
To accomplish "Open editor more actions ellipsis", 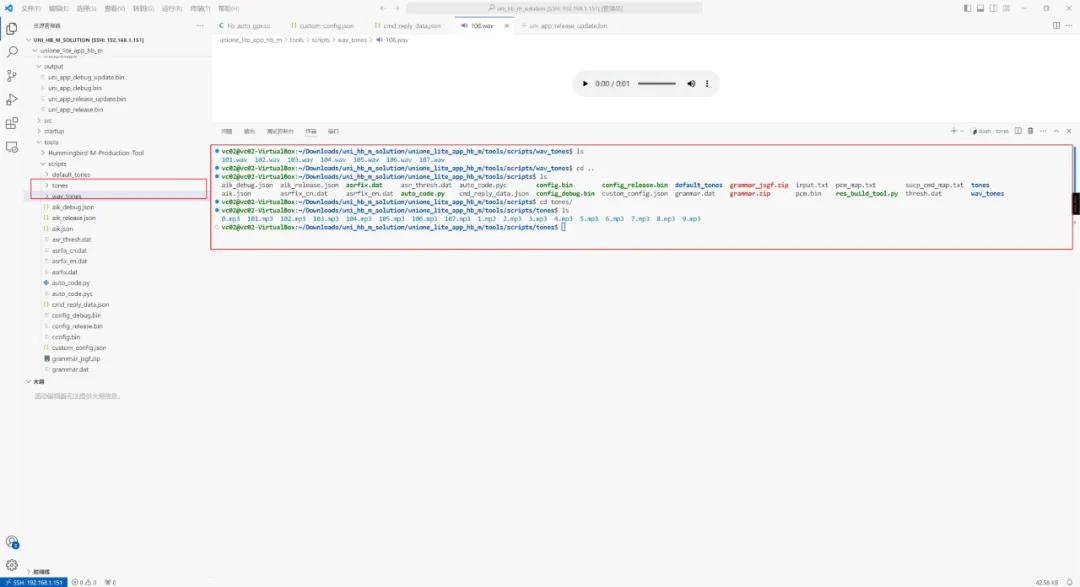I will pyautogui.click(x=1069, y=25).
